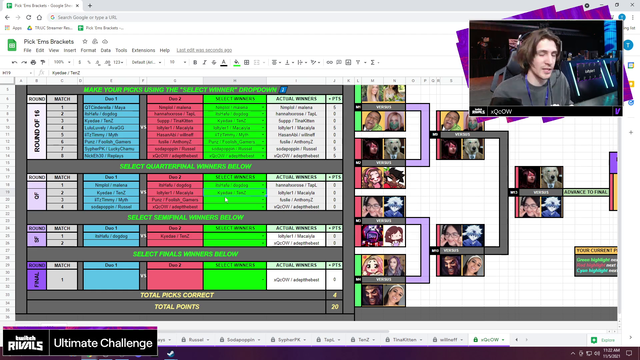
Task: Toggle strikethrough formatting
Action: [214, 62]
